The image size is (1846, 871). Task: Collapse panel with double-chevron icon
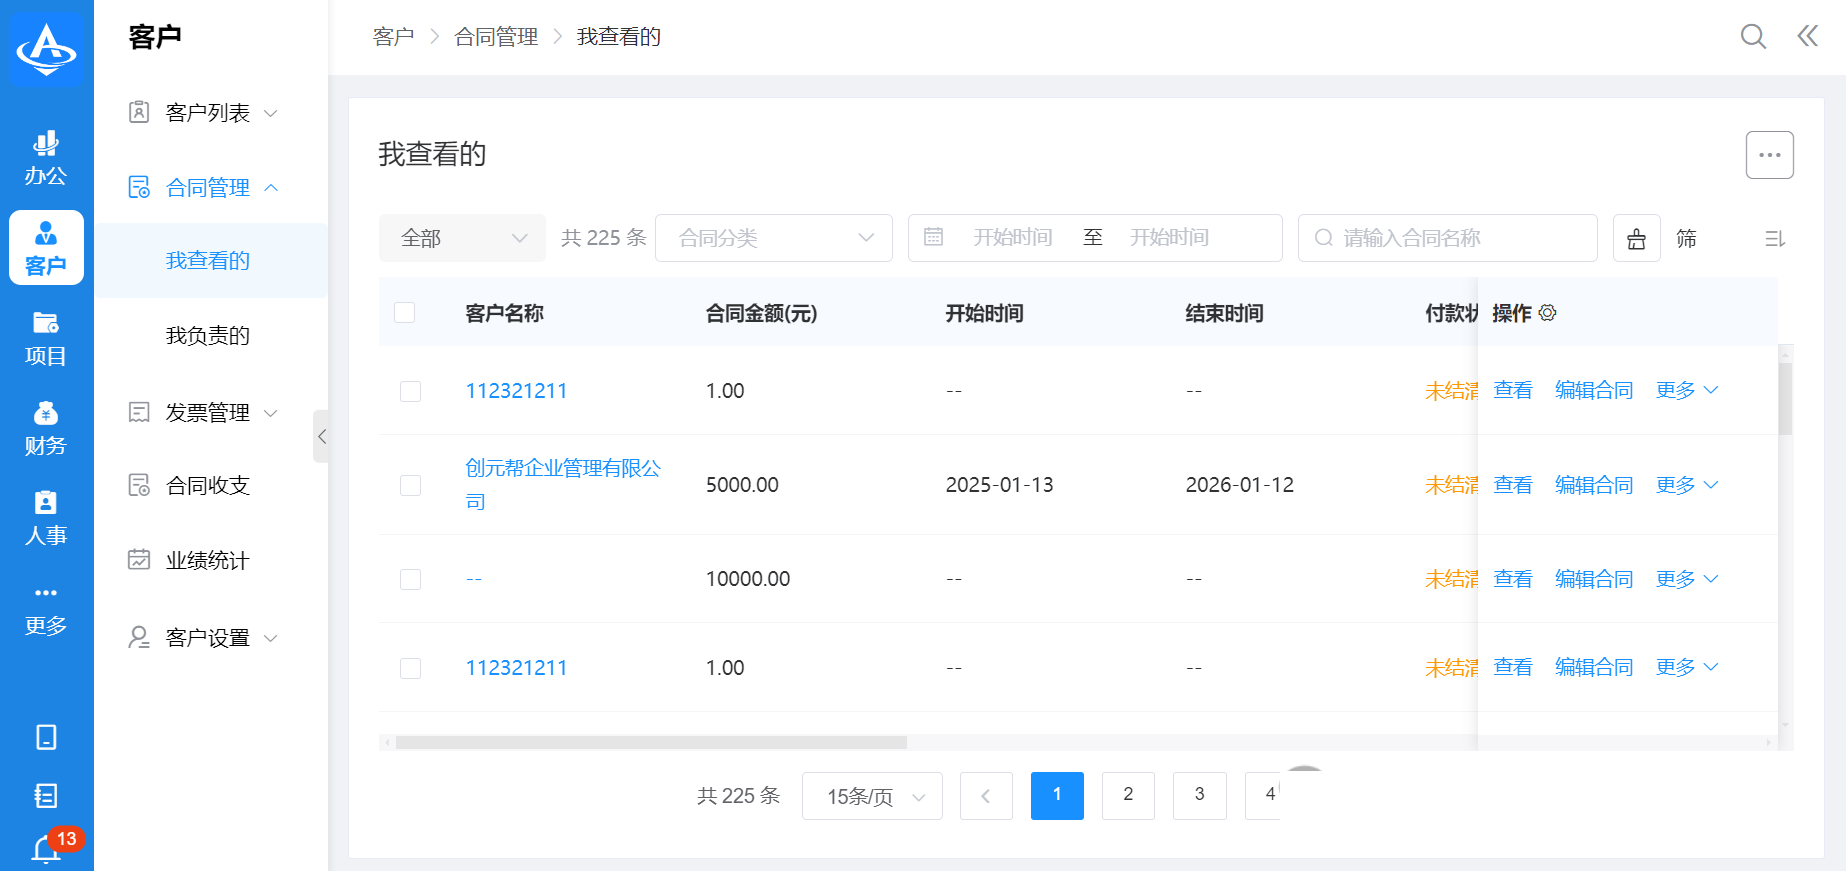1807,37
